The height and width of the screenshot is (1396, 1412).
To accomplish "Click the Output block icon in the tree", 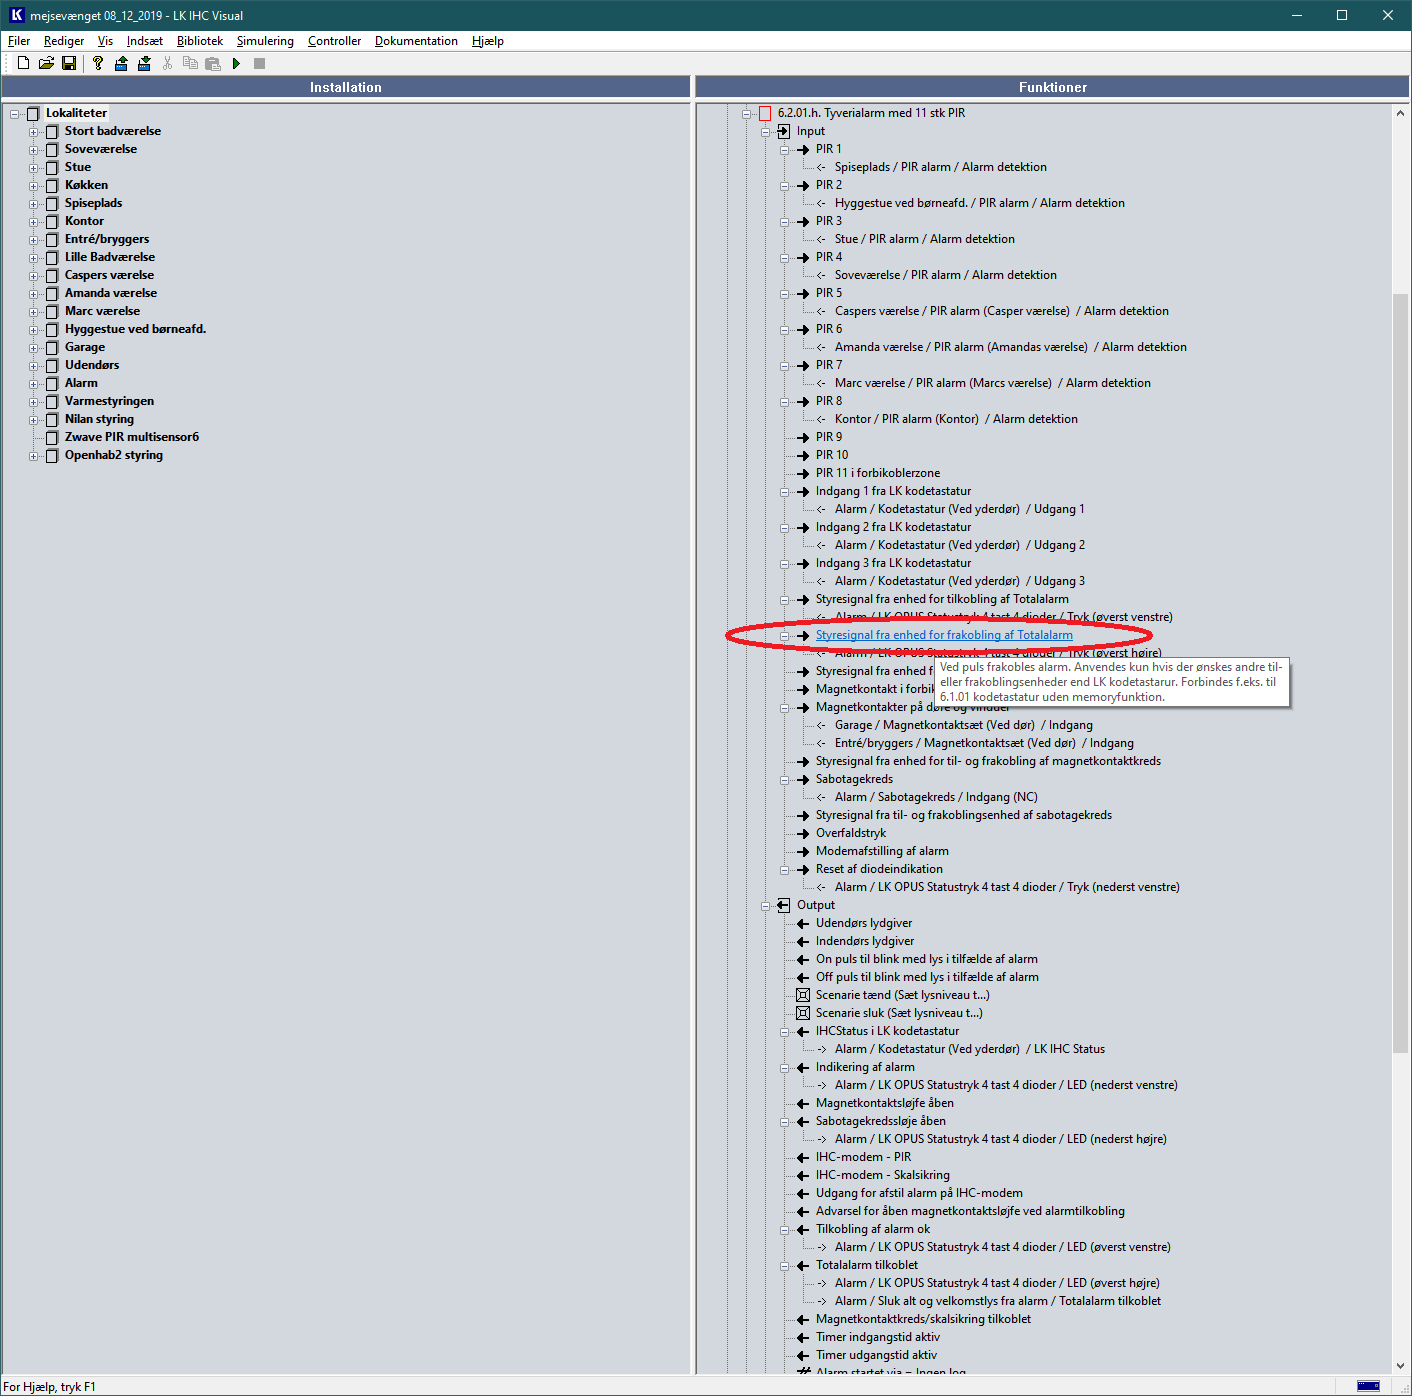I will tap(784, 905).
